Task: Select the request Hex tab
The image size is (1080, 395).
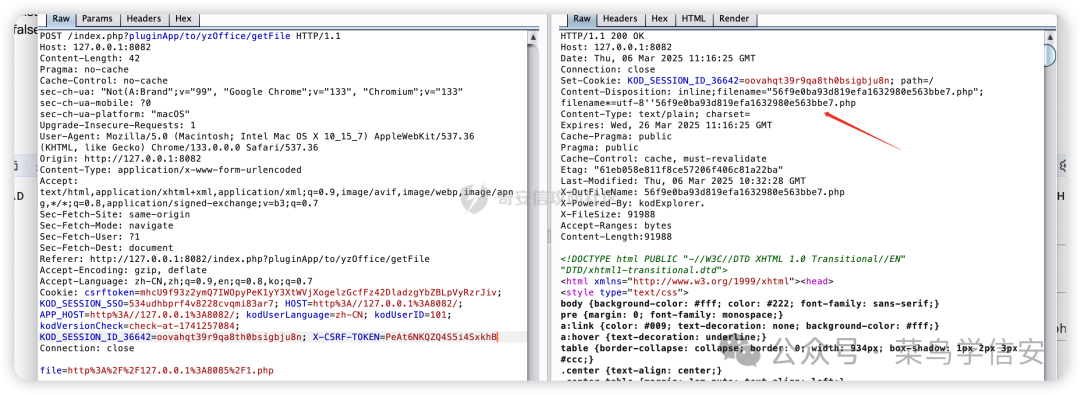Action: [x=183, y=19]
